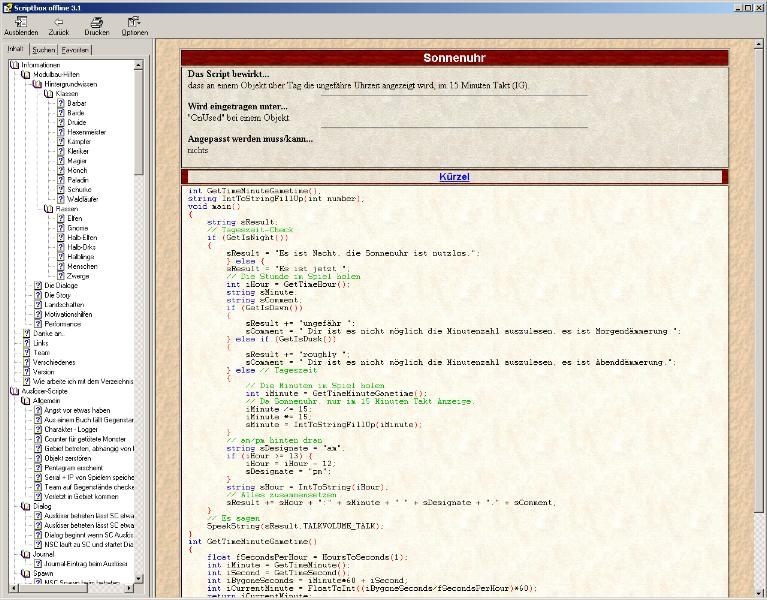Print the page via Drucken icon
This screenshot has width=767, height=600.
point(96,25)
